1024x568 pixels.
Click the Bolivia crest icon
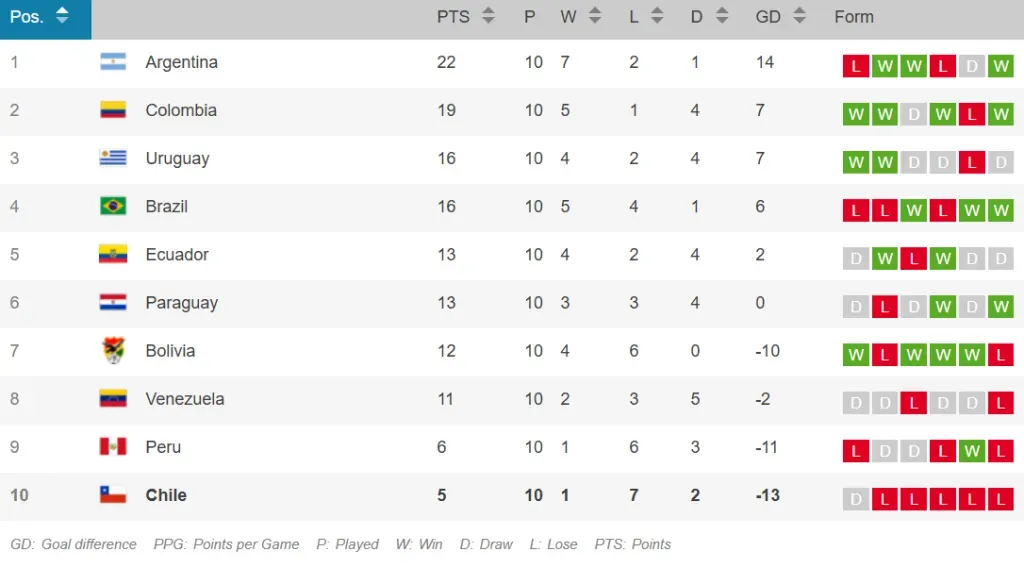[113, 351]
